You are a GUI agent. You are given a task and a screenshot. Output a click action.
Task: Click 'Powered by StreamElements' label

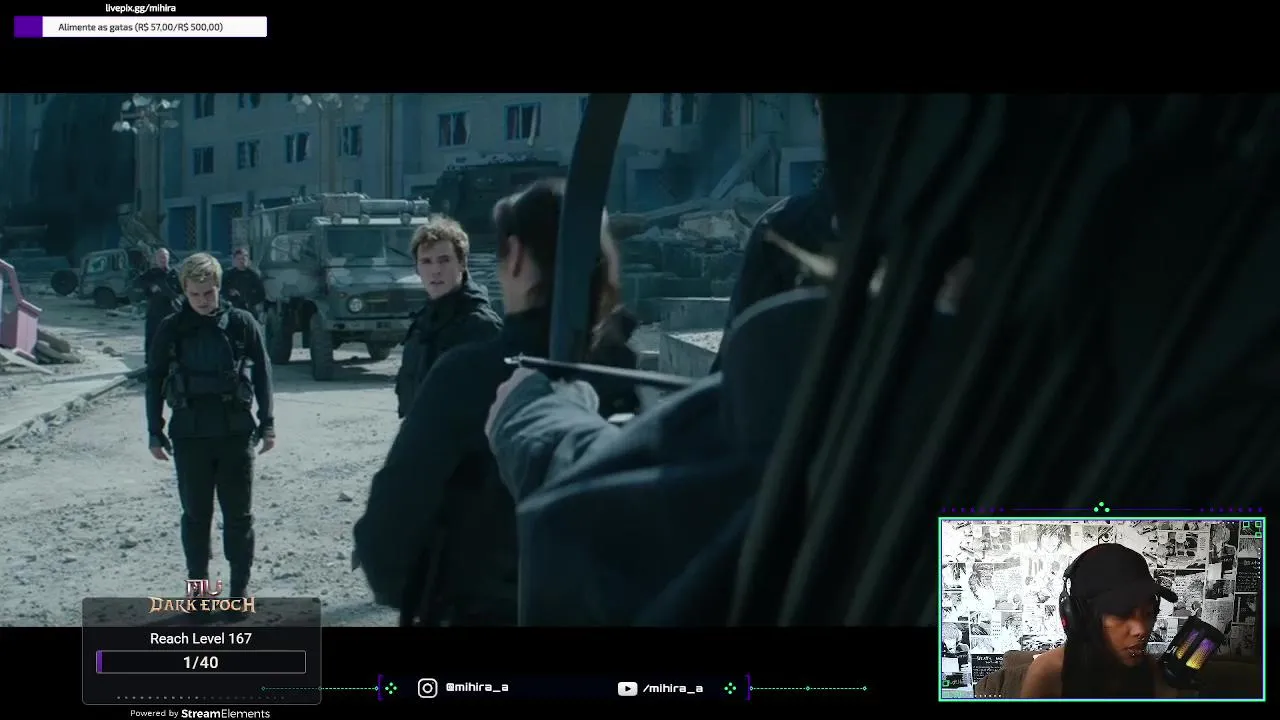tap(200, 713)
